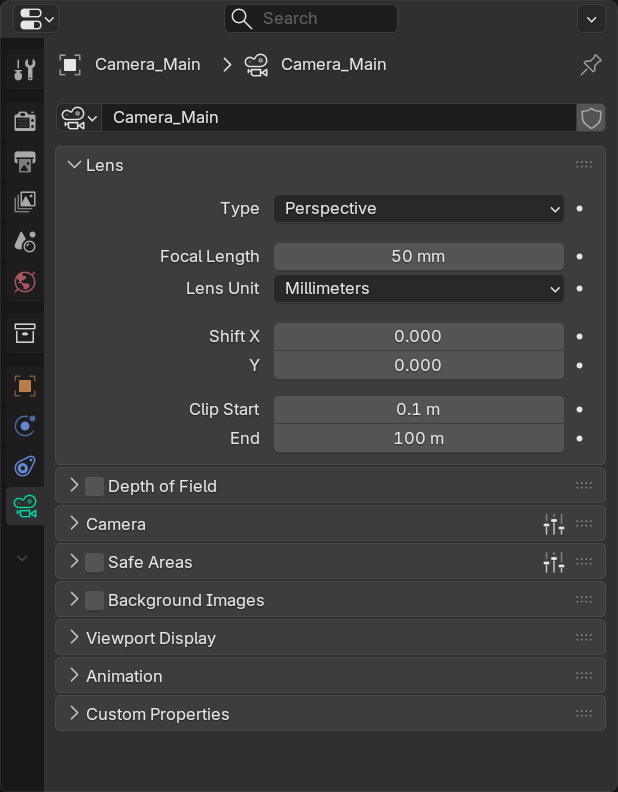
Task: Click the Focal Length 50 mm field
Action: [419, 257]
